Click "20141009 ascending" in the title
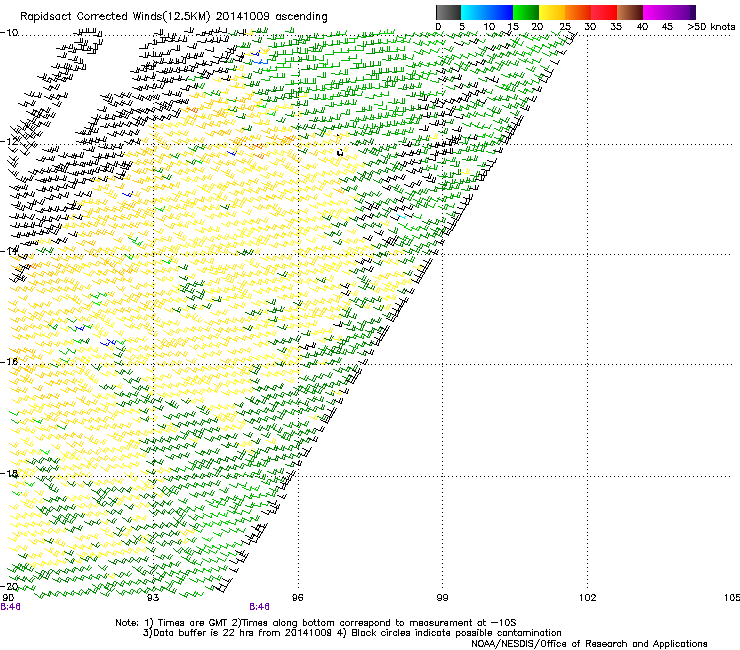 271,17
